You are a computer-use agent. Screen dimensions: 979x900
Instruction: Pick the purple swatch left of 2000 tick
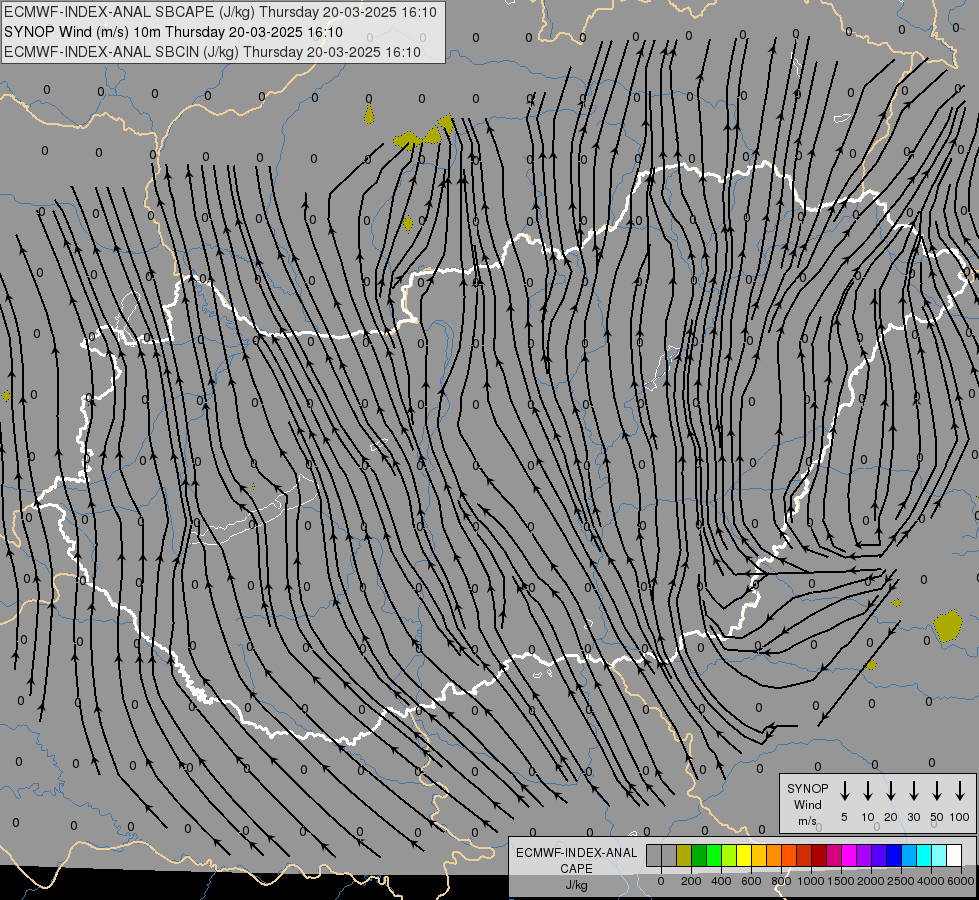[864, 856]
